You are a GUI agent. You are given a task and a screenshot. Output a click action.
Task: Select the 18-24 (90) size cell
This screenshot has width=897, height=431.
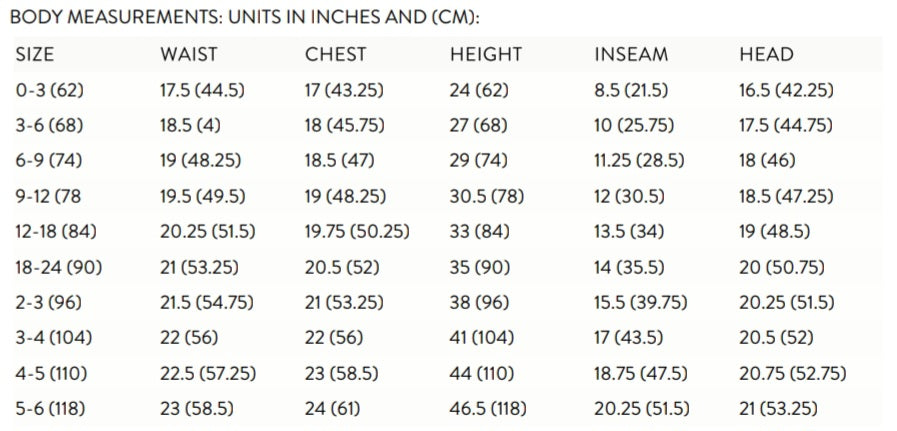pyautogui.click(x=59, y=267)
